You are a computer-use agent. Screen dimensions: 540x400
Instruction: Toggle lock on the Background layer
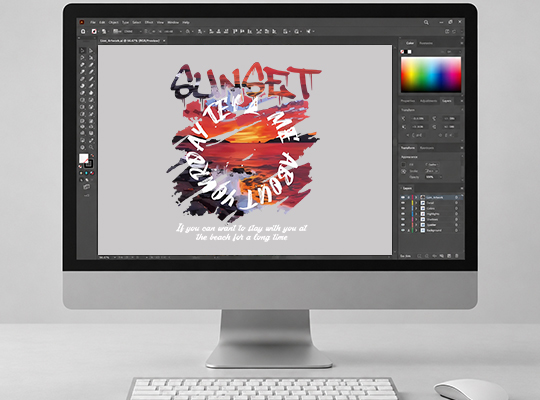point(408,230)
